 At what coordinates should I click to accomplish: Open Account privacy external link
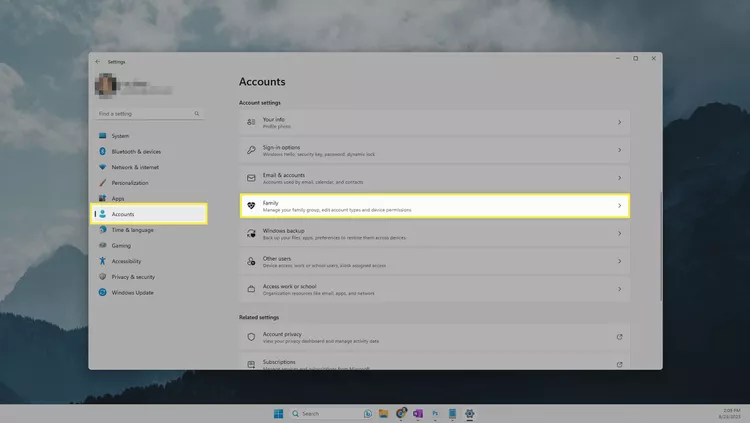tap(619, 337)
